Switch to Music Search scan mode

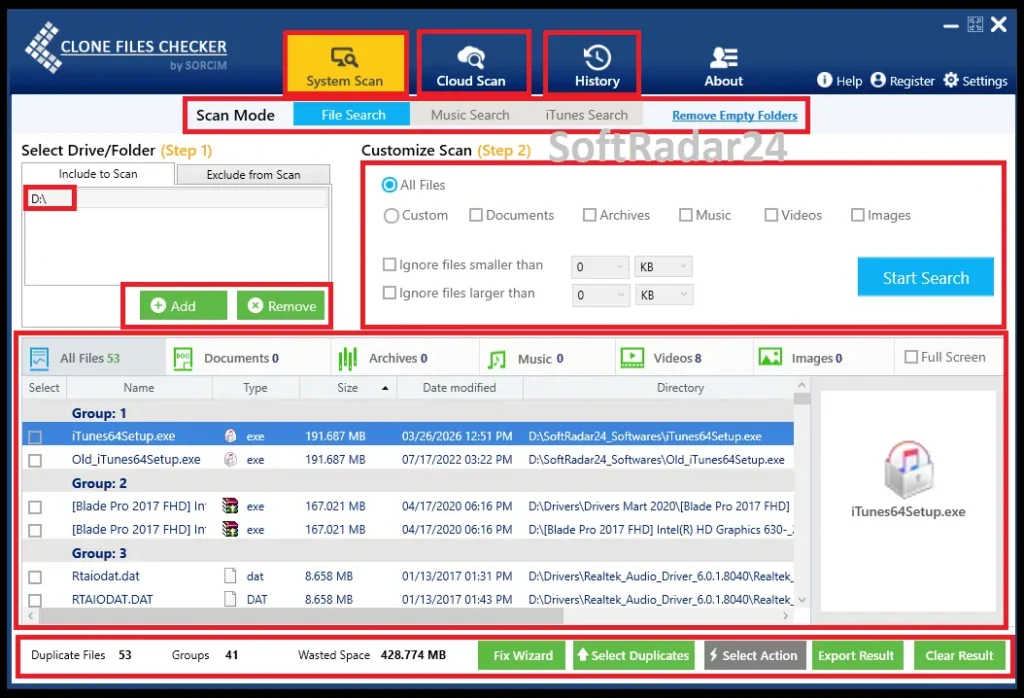pos(470,115)
